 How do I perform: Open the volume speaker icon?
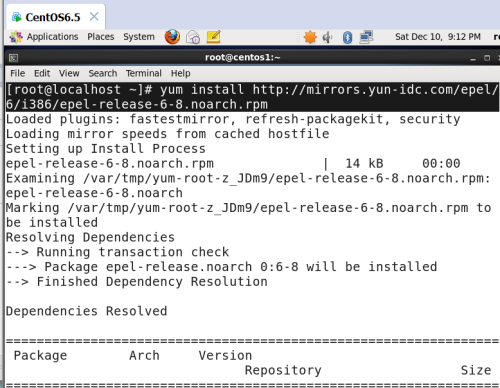(x=327, y=37)
